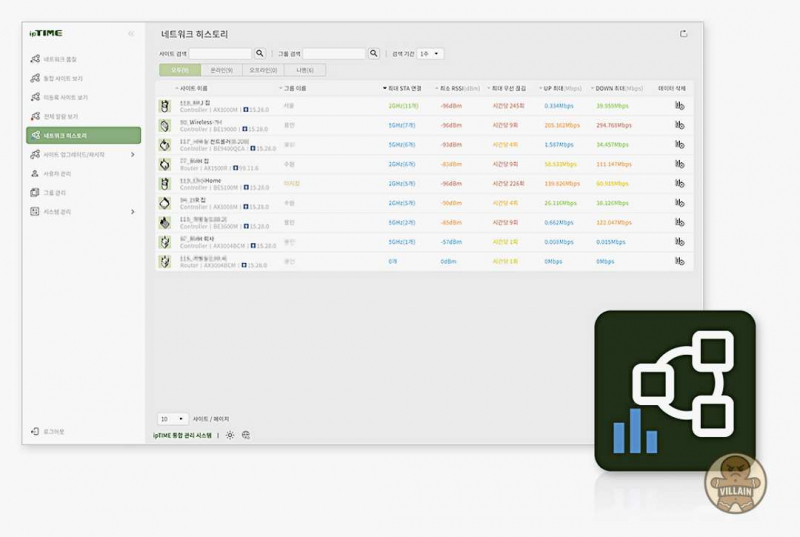Screen dimensions: 800x537
Task: Click the device icon in the Home row
Action: click(165, 184)
